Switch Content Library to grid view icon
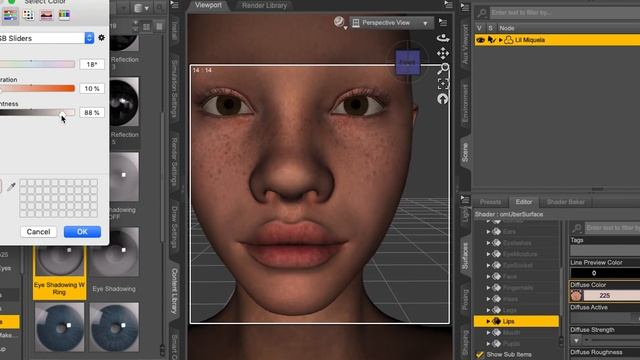Screen dimensions: 640x360 146,27
